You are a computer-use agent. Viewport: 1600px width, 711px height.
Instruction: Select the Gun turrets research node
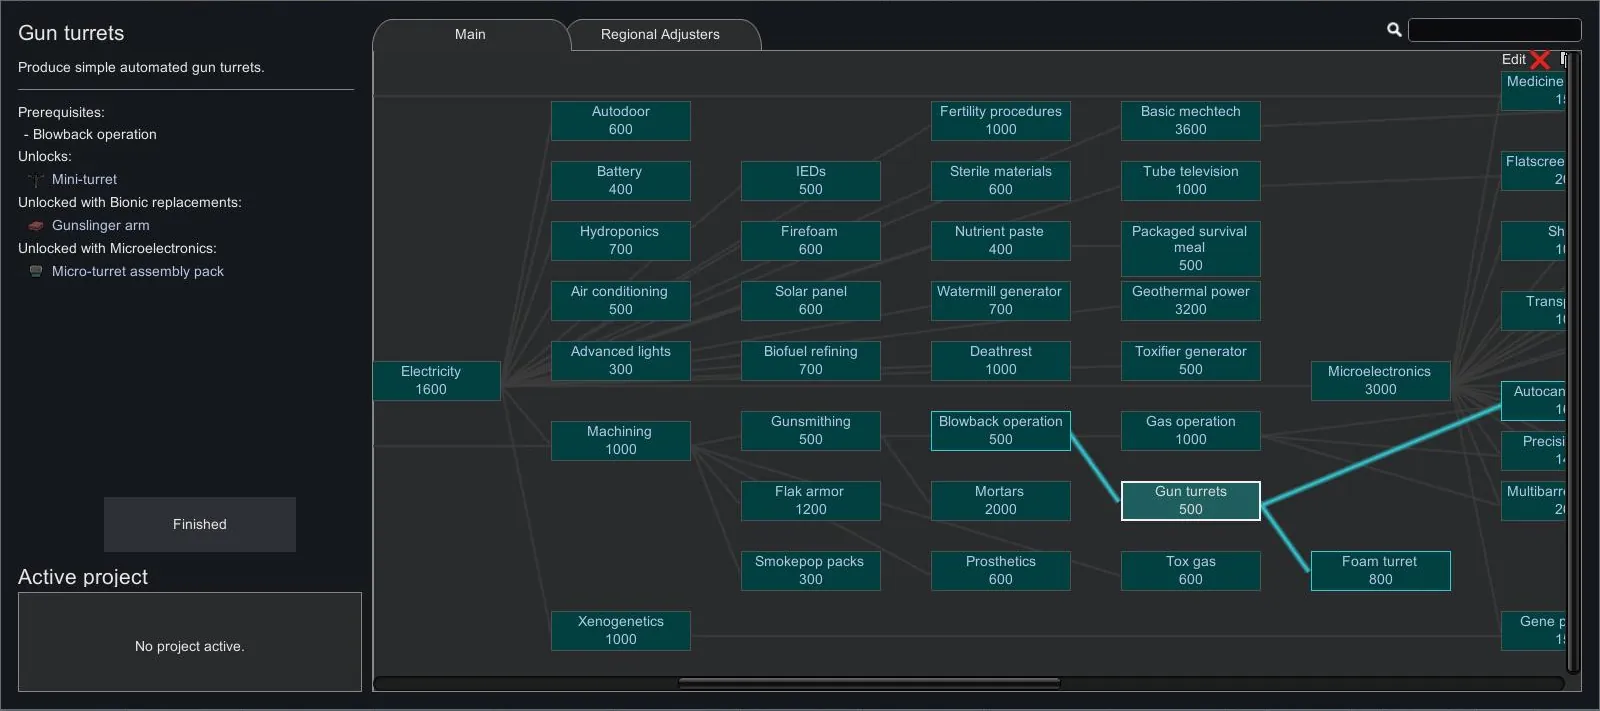(x=1190, y=501)
